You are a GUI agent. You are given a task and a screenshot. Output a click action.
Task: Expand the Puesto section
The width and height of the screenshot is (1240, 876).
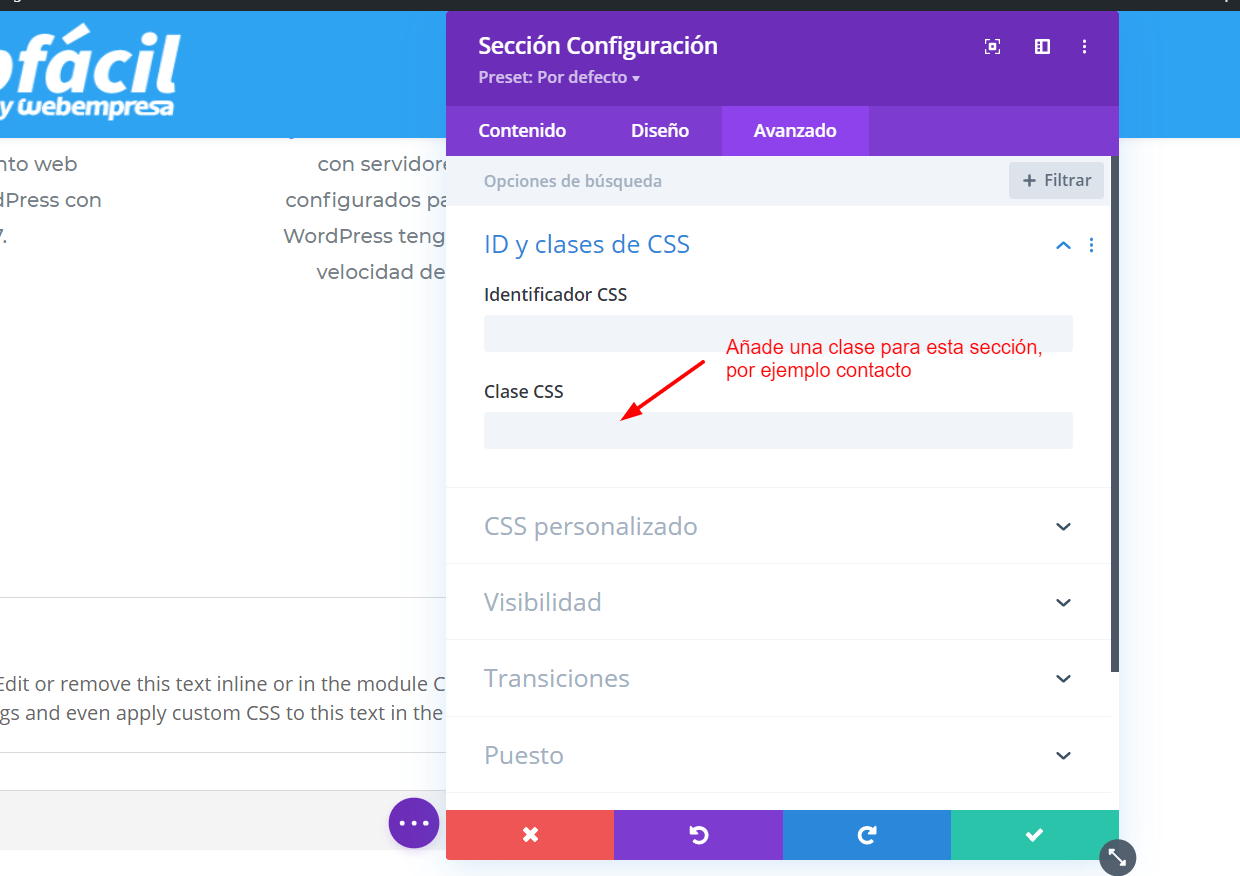tap(778, 755)
